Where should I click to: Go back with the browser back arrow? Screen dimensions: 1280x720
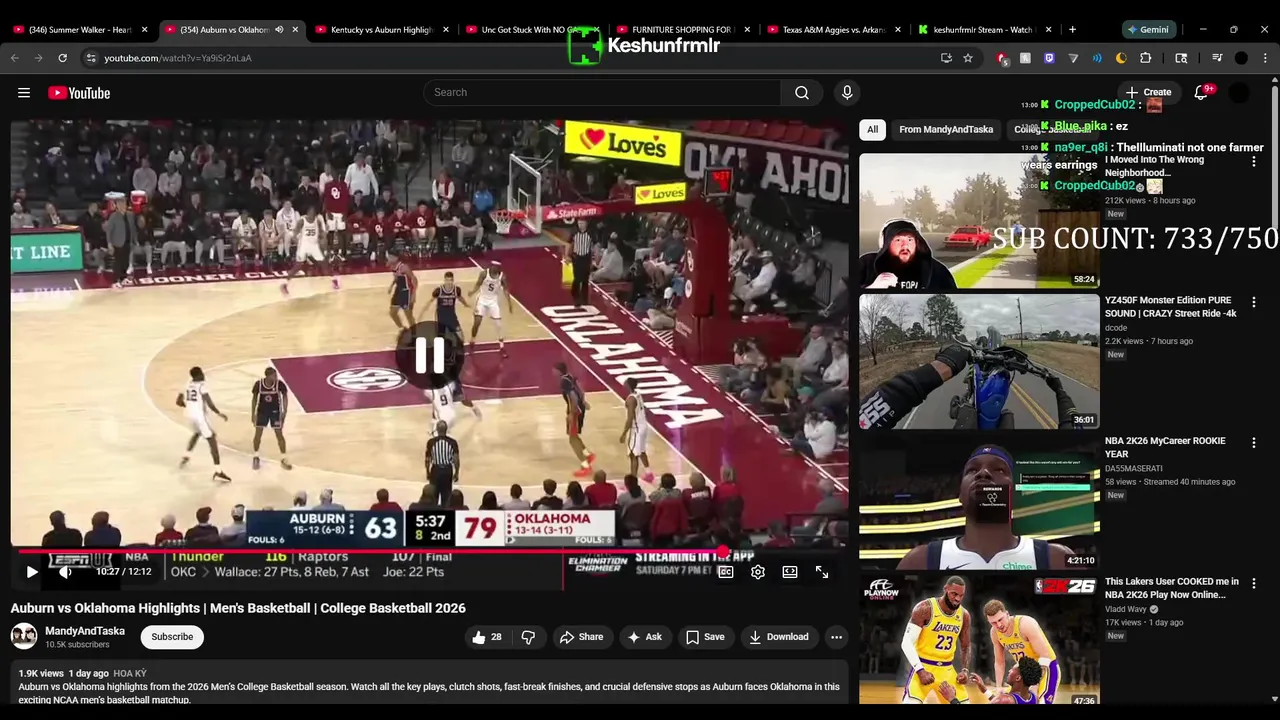click(x=15, y=58)
